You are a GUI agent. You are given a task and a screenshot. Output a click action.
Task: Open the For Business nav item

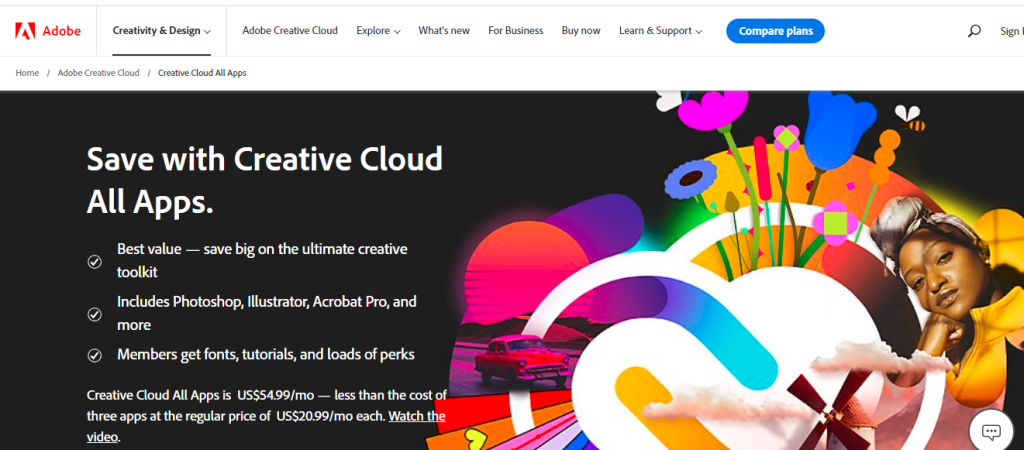515,31
